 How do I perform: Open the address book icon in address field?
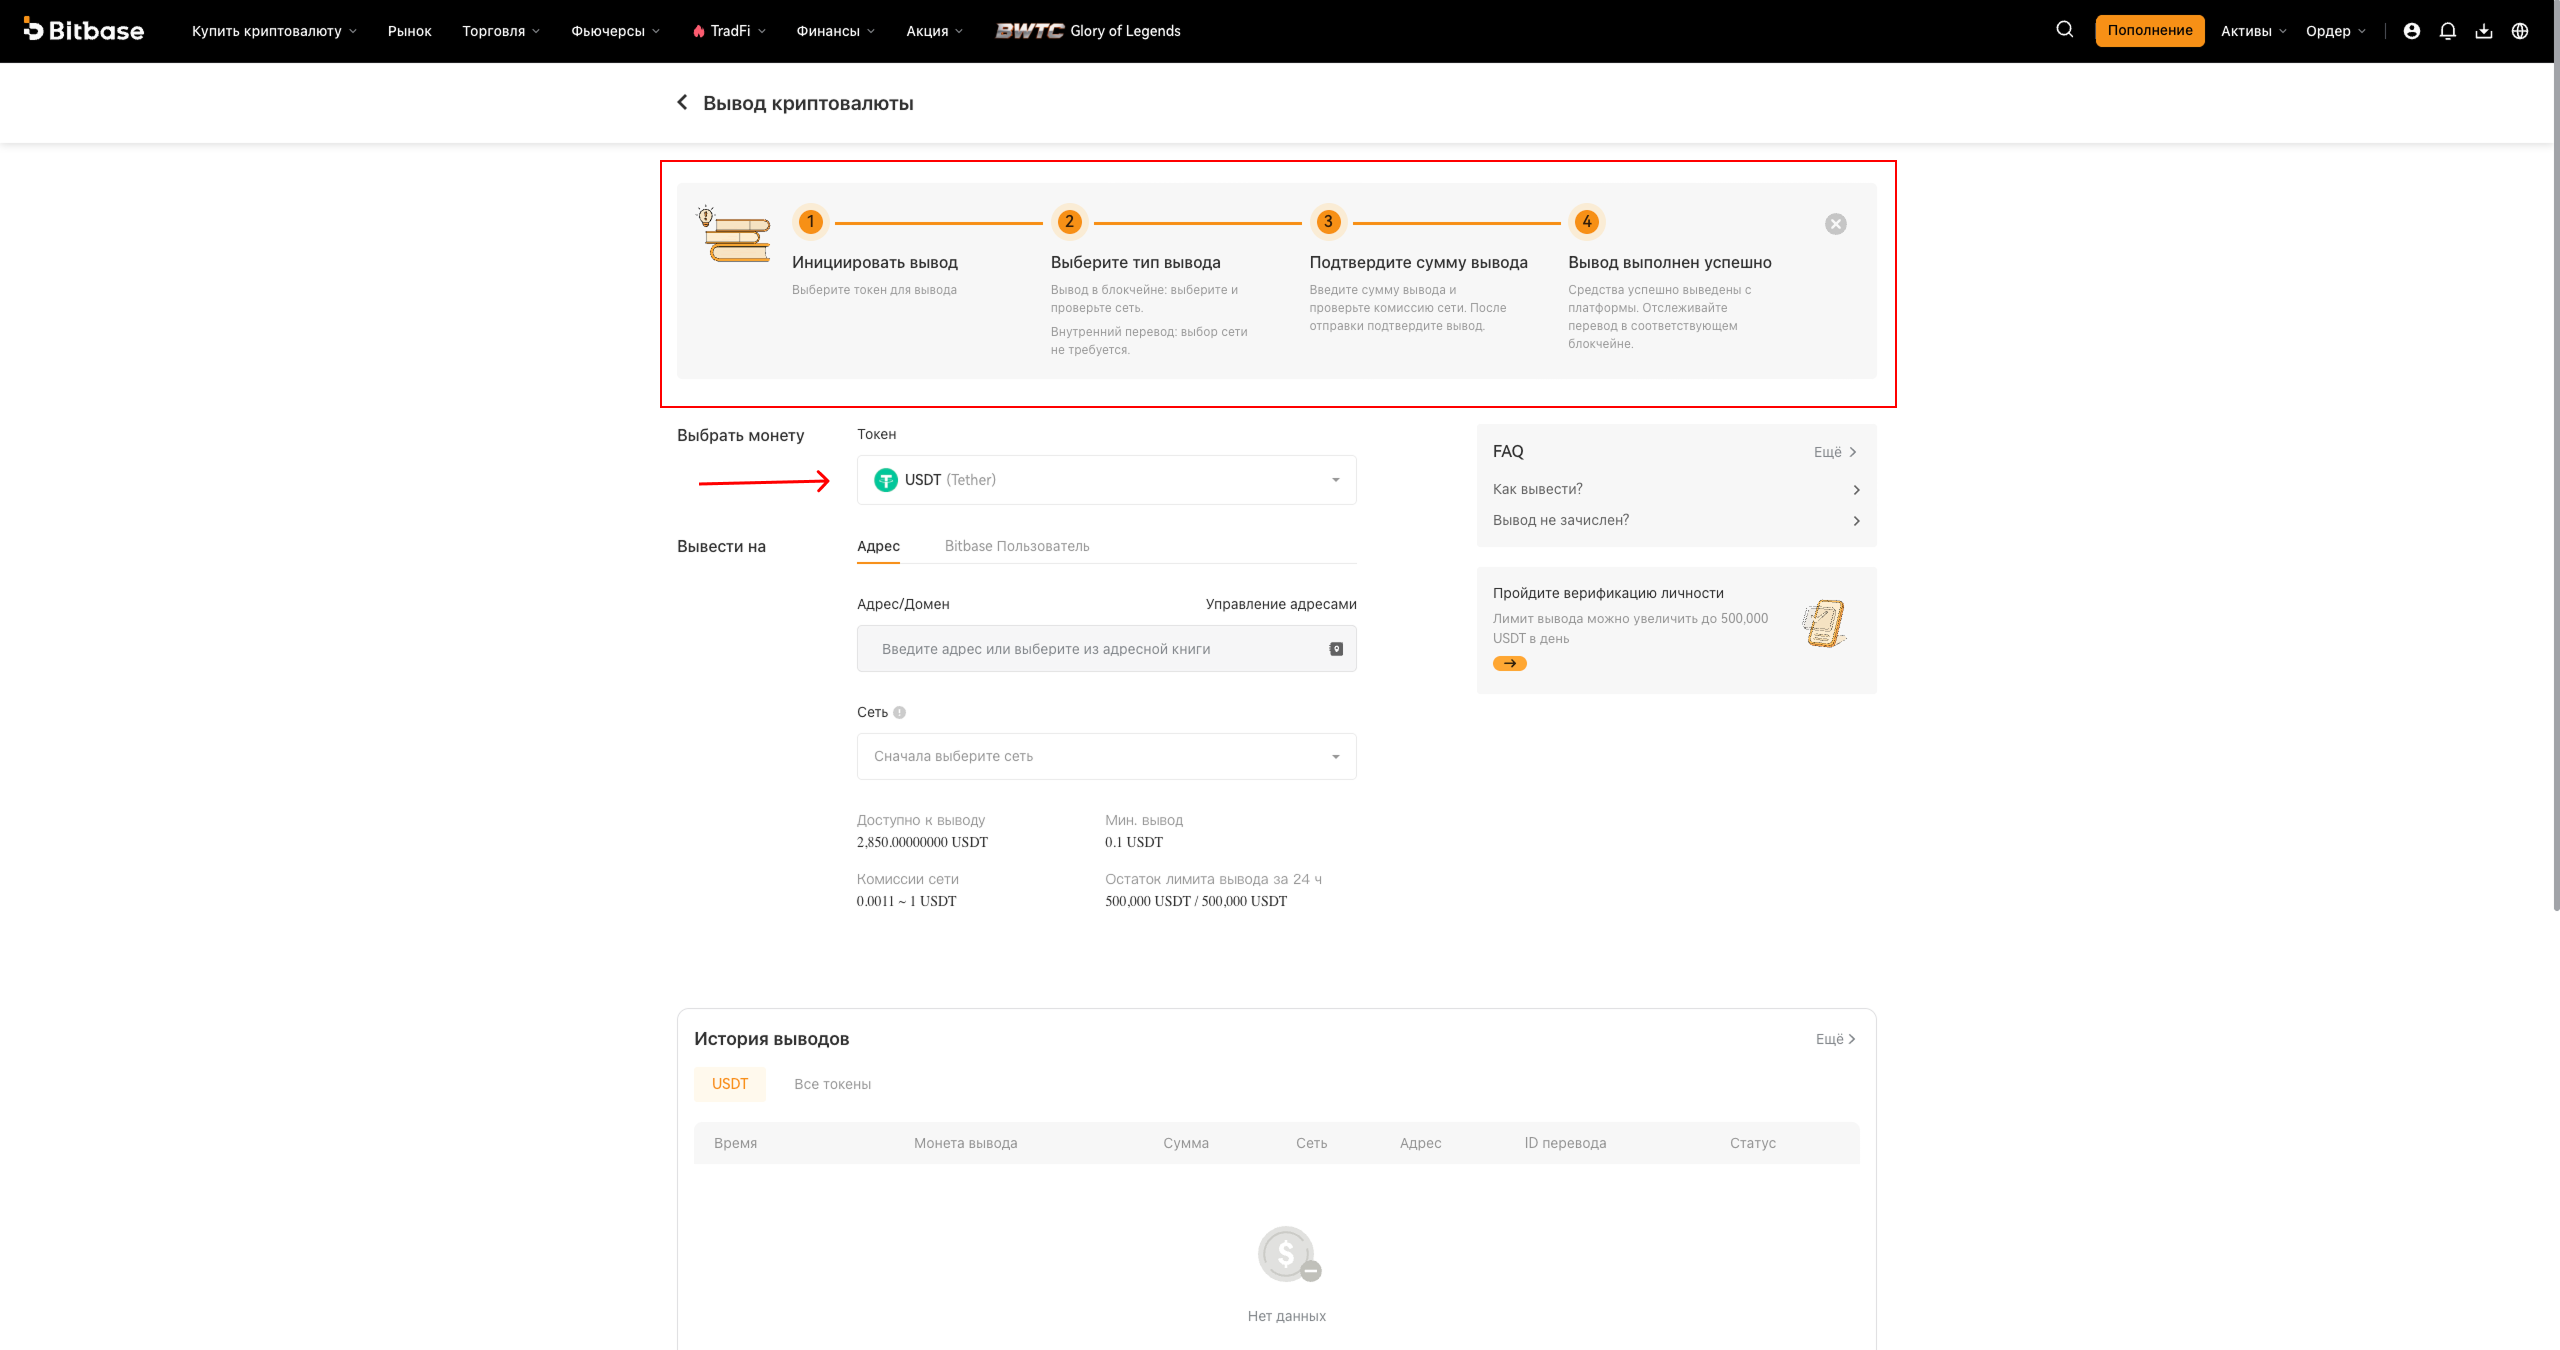(1336, 649)
